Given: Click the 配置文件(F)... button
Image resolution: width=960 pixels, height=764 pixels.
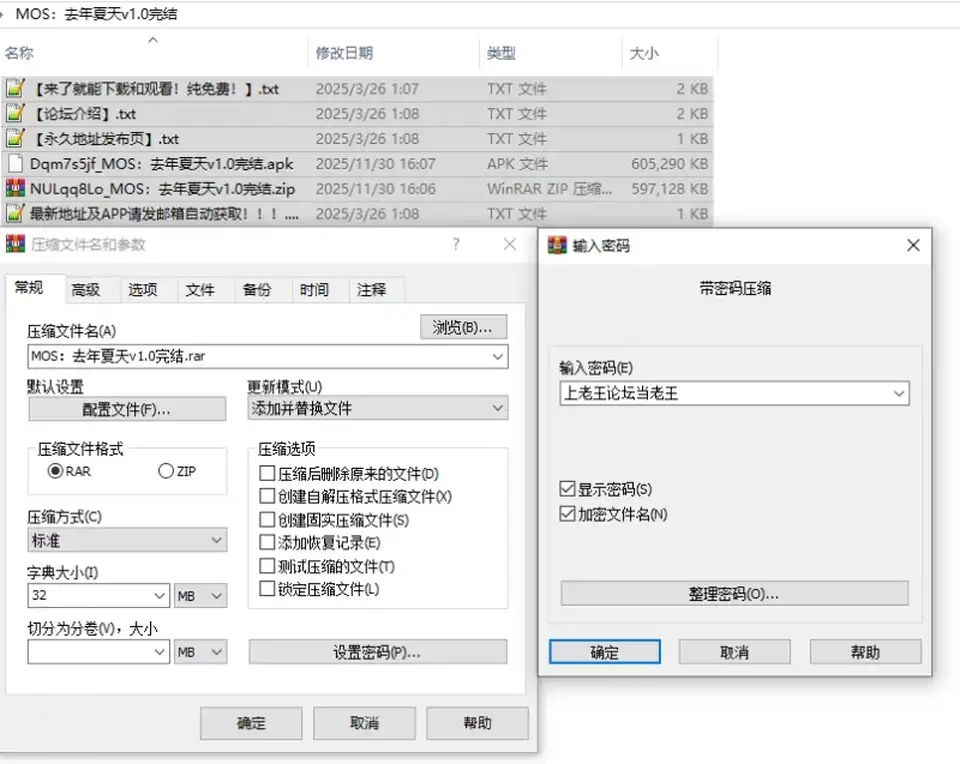Looking at the screenshot, I should pyautogui.click(x=127, y=409).
